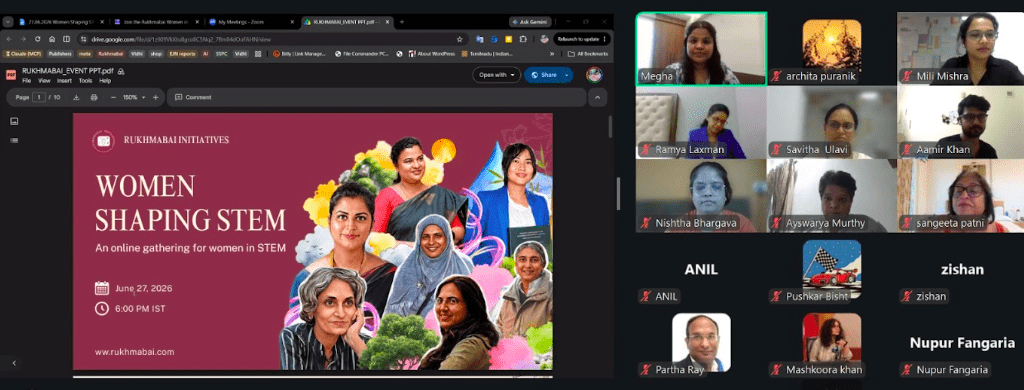Open the Claude (MCP) bookmark
Image resolution: width=1024 pixels, height=390 pixels.
[x=22, y=54]
